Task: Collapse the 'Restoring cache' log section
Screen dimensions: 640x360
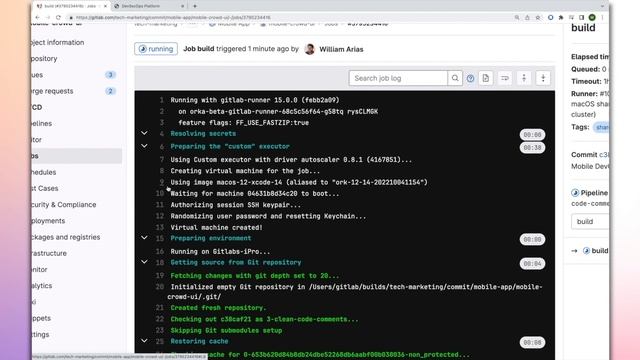Action: click(x=144, y=341)
